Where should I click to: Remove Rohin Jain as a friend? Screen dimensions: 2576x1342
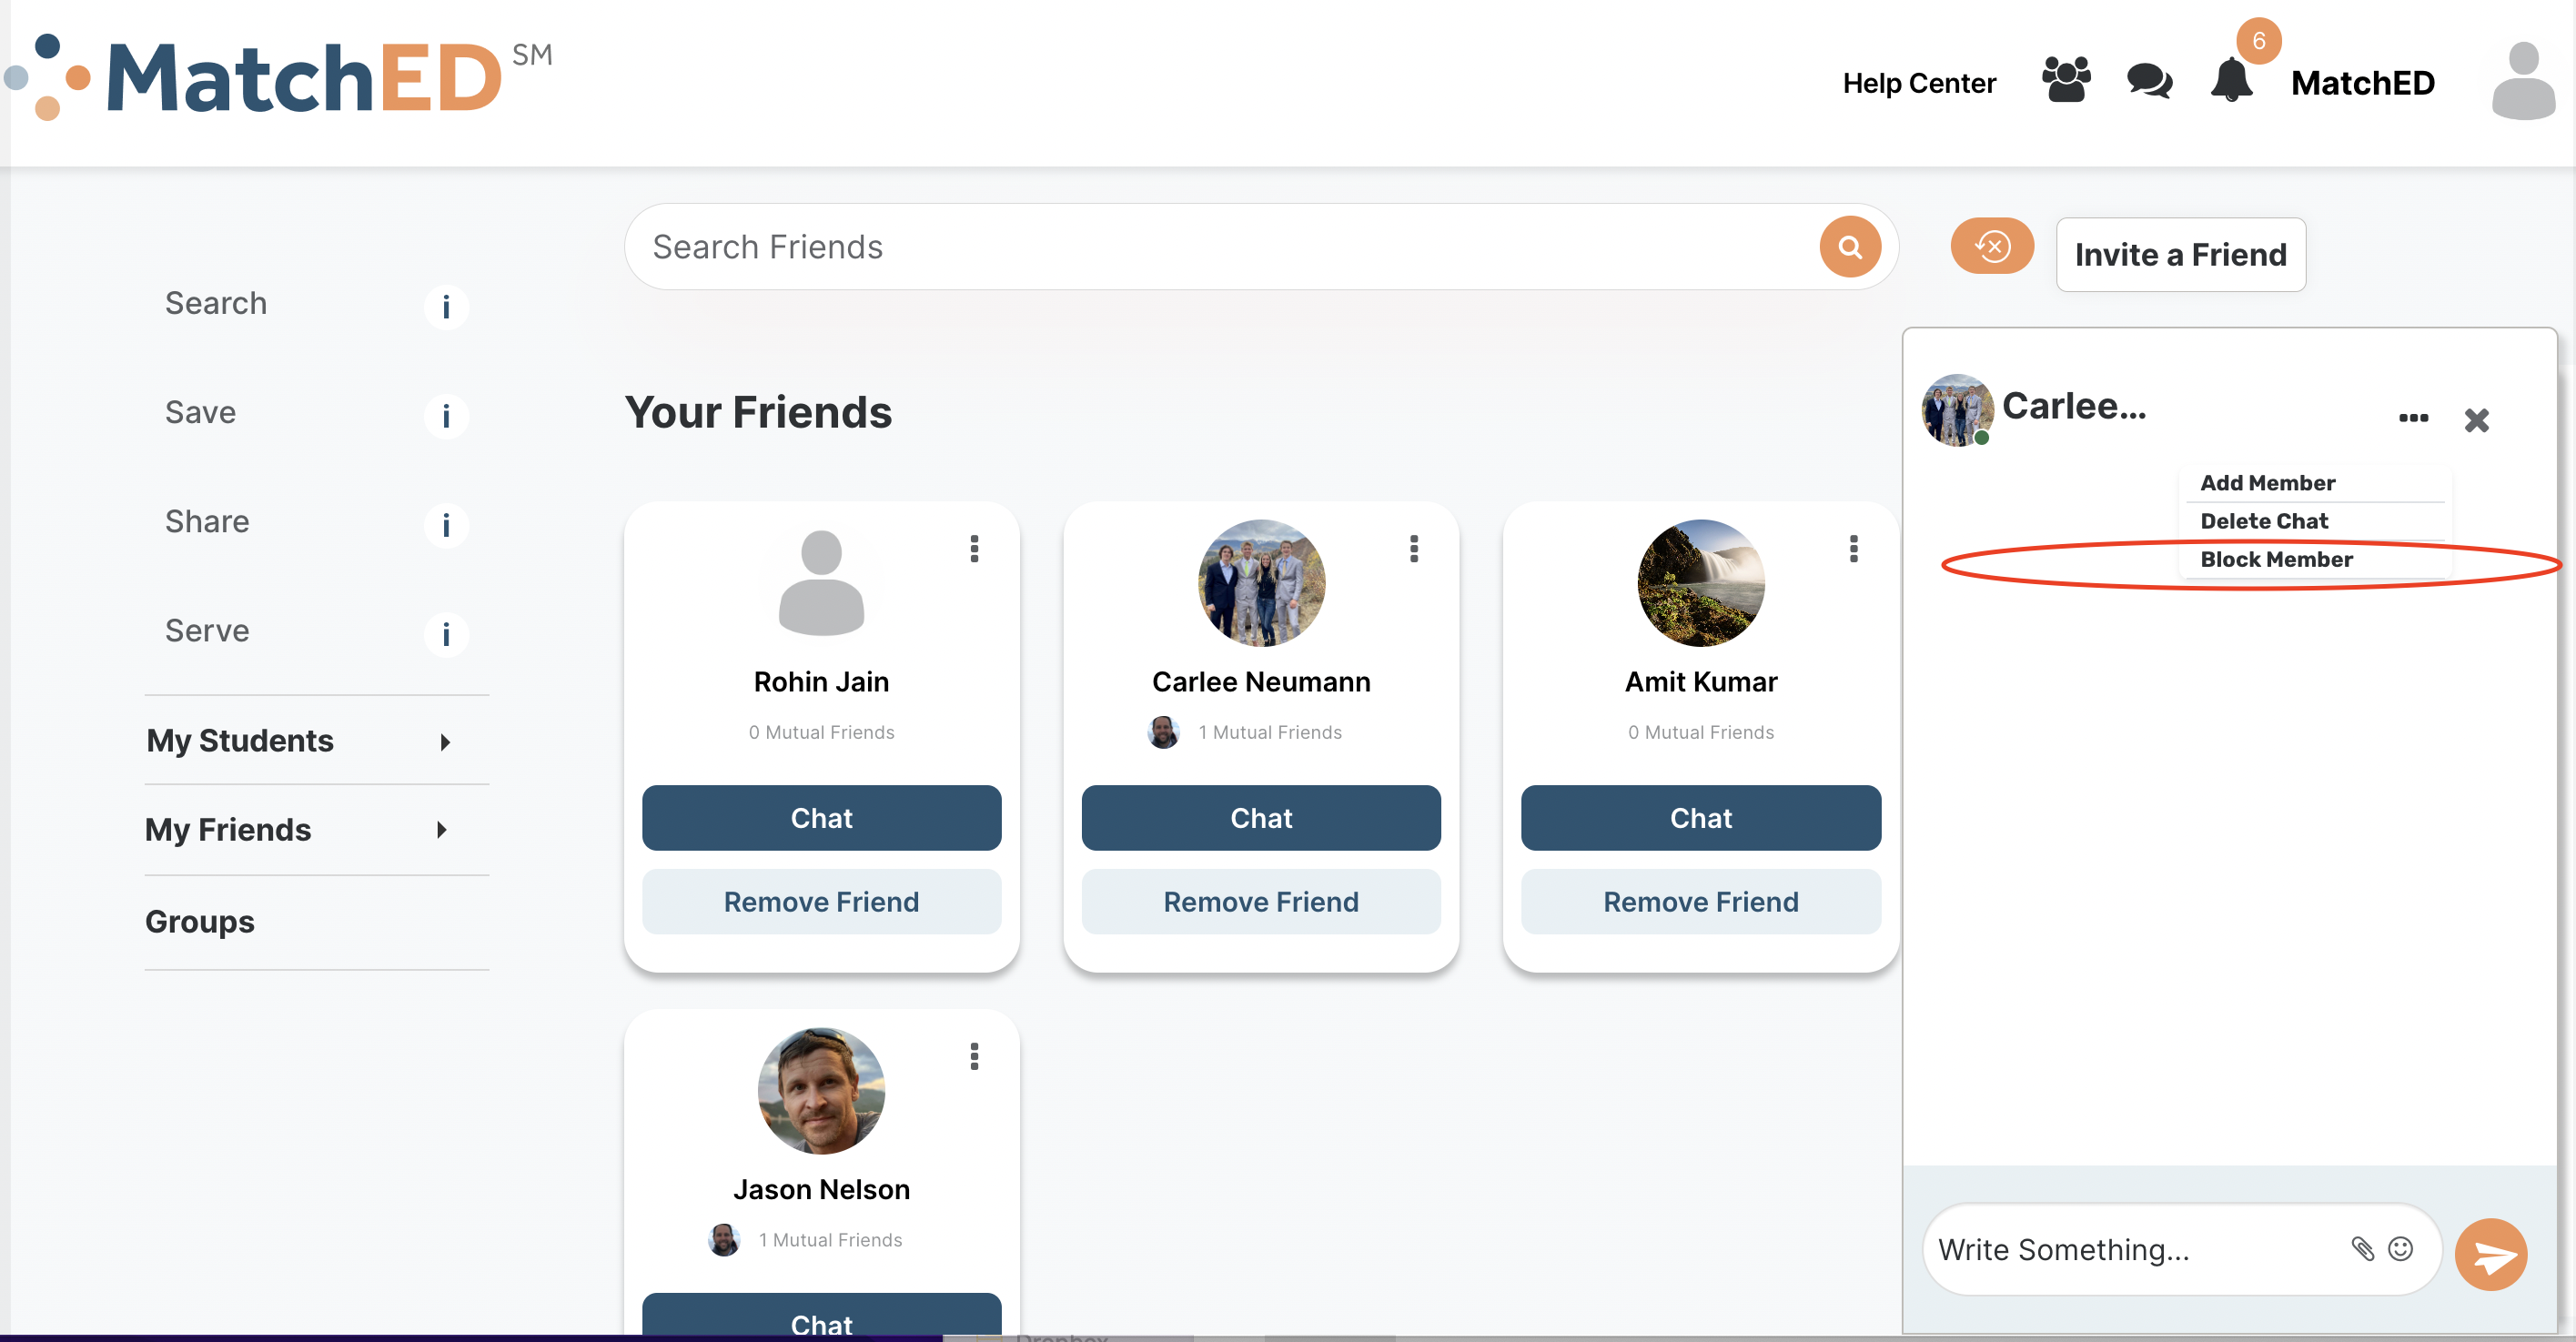pyautogui.click(x=821, y=902)
